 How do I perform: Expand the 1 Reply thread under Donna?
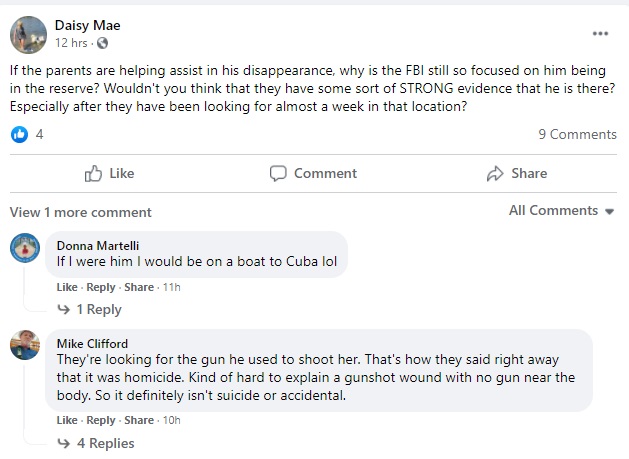click(99, 310)
